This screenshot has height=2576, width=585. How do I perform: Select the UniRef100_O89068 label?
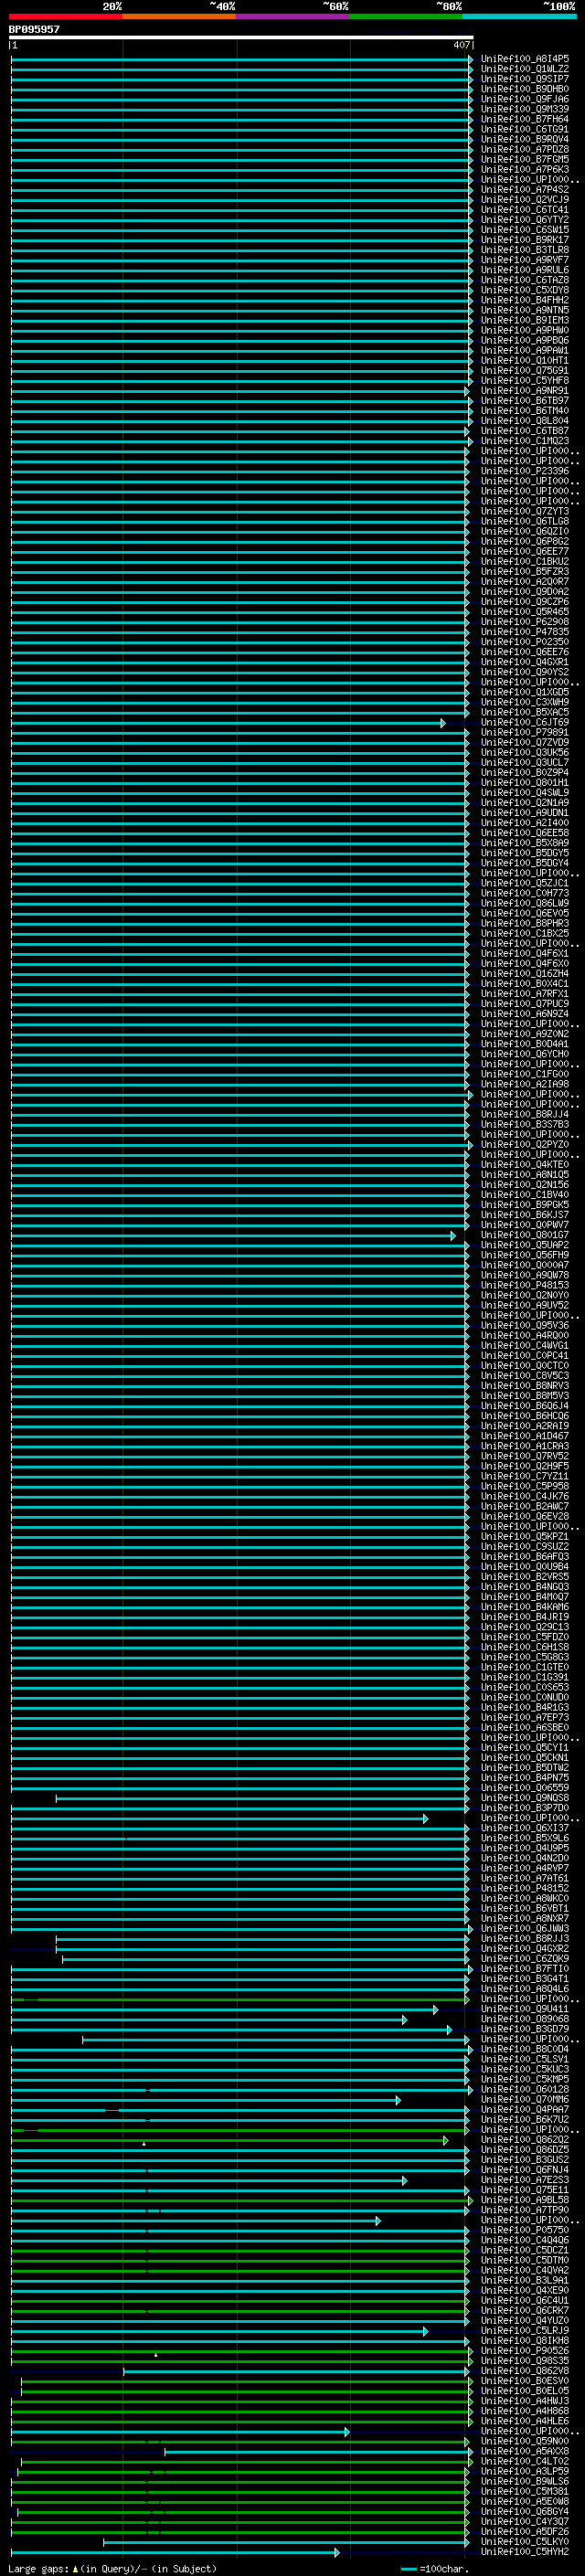pos(525,2019)
